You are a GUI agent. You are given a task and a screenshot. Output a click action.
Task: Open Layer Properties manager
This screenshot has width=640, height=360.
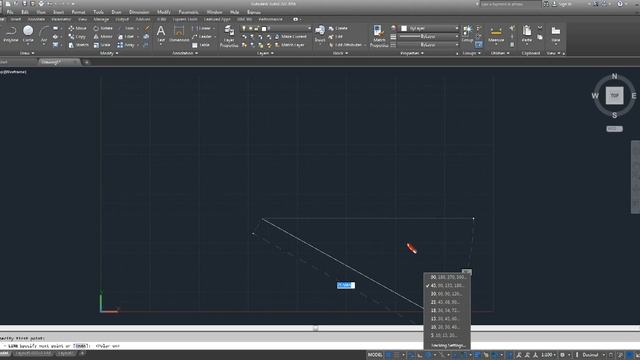point(229,36)
